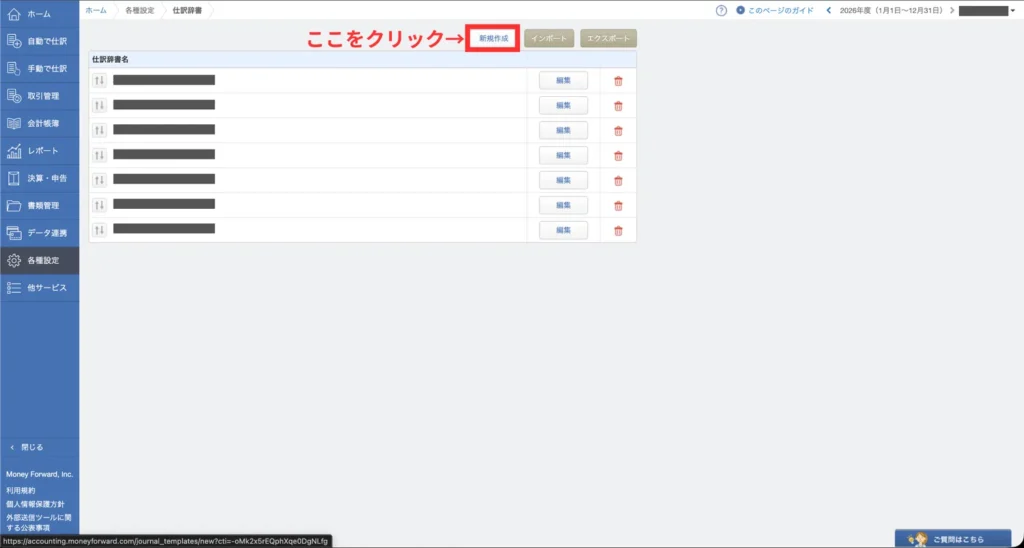The width and height of the screenshot is (1024, 548).
Task: Click 編集 button in the third row
Action: point(563,130)
